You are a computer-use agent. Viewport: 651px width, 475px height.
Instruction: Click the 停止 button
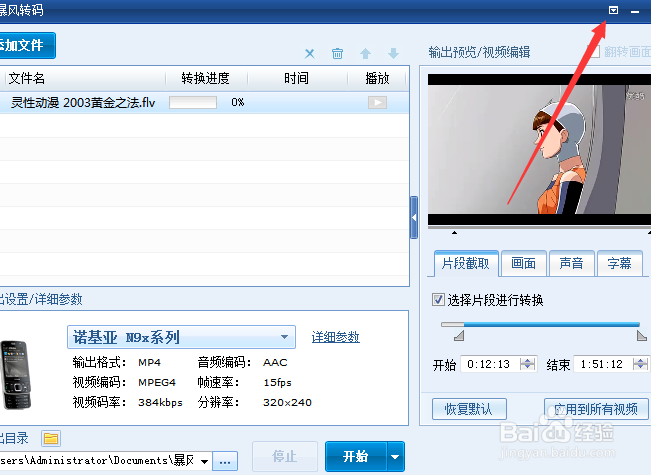[x=285, y=456]
